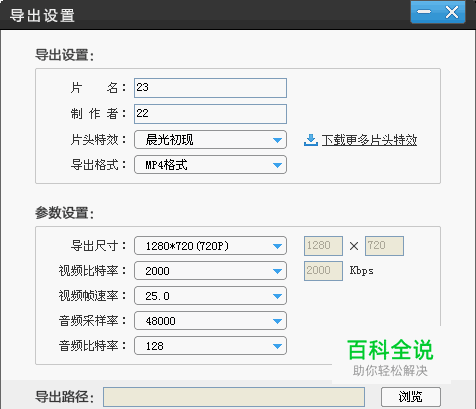
Task: Open the 音频采样率 dropdown showing 48000
Action: [210, 321]
